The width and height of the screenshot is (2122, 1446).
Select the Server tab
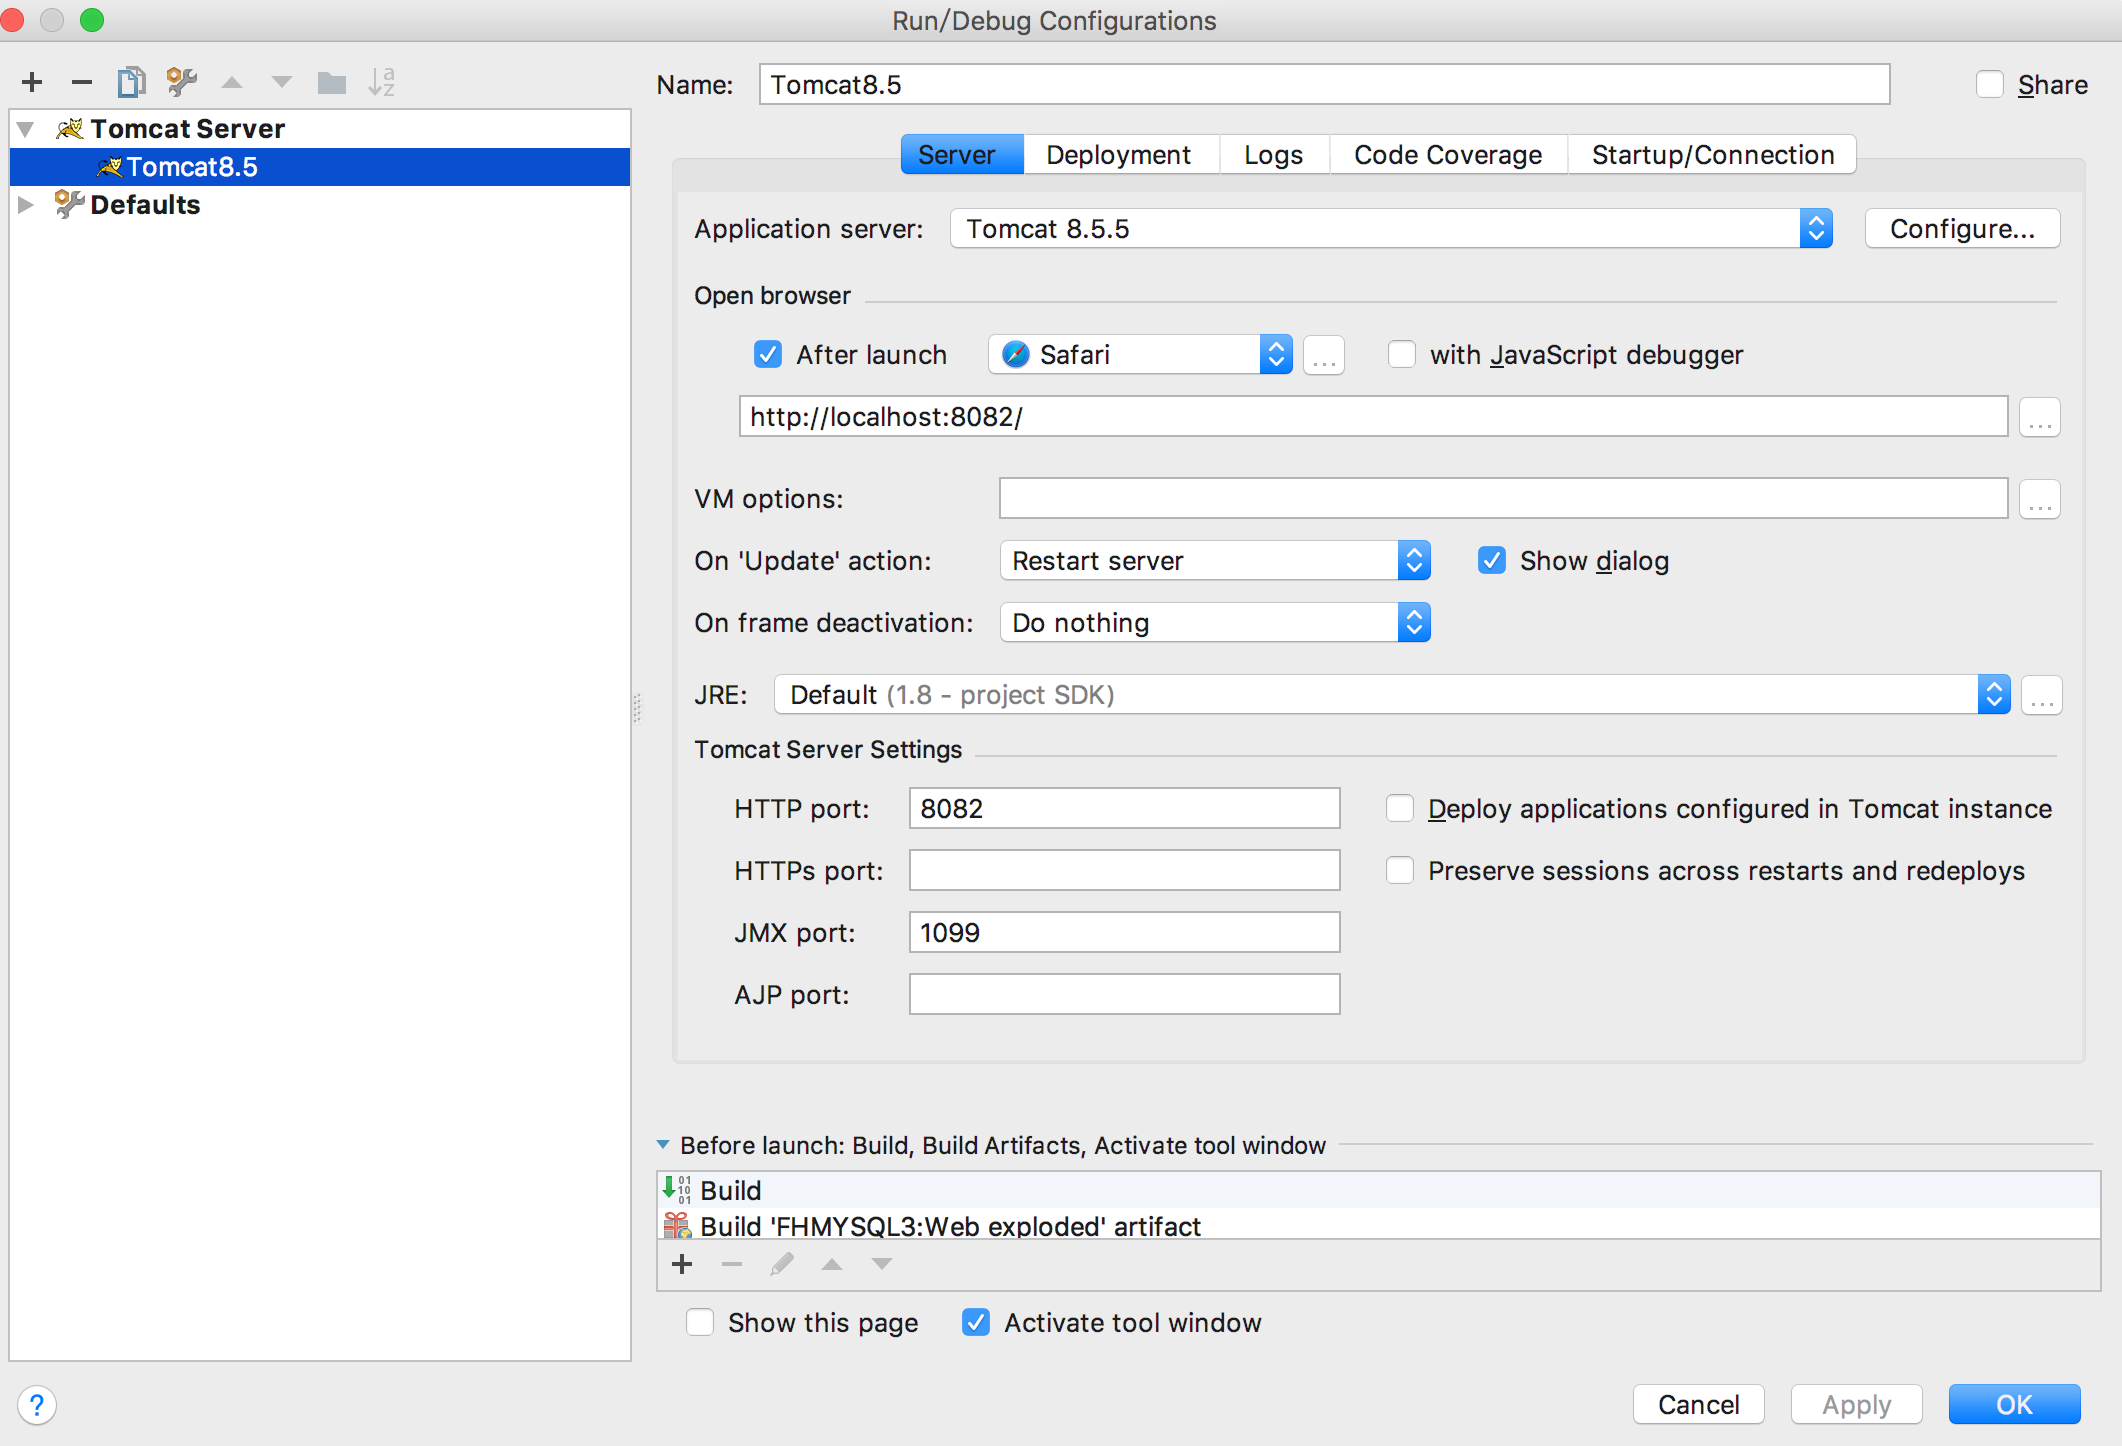962,155
